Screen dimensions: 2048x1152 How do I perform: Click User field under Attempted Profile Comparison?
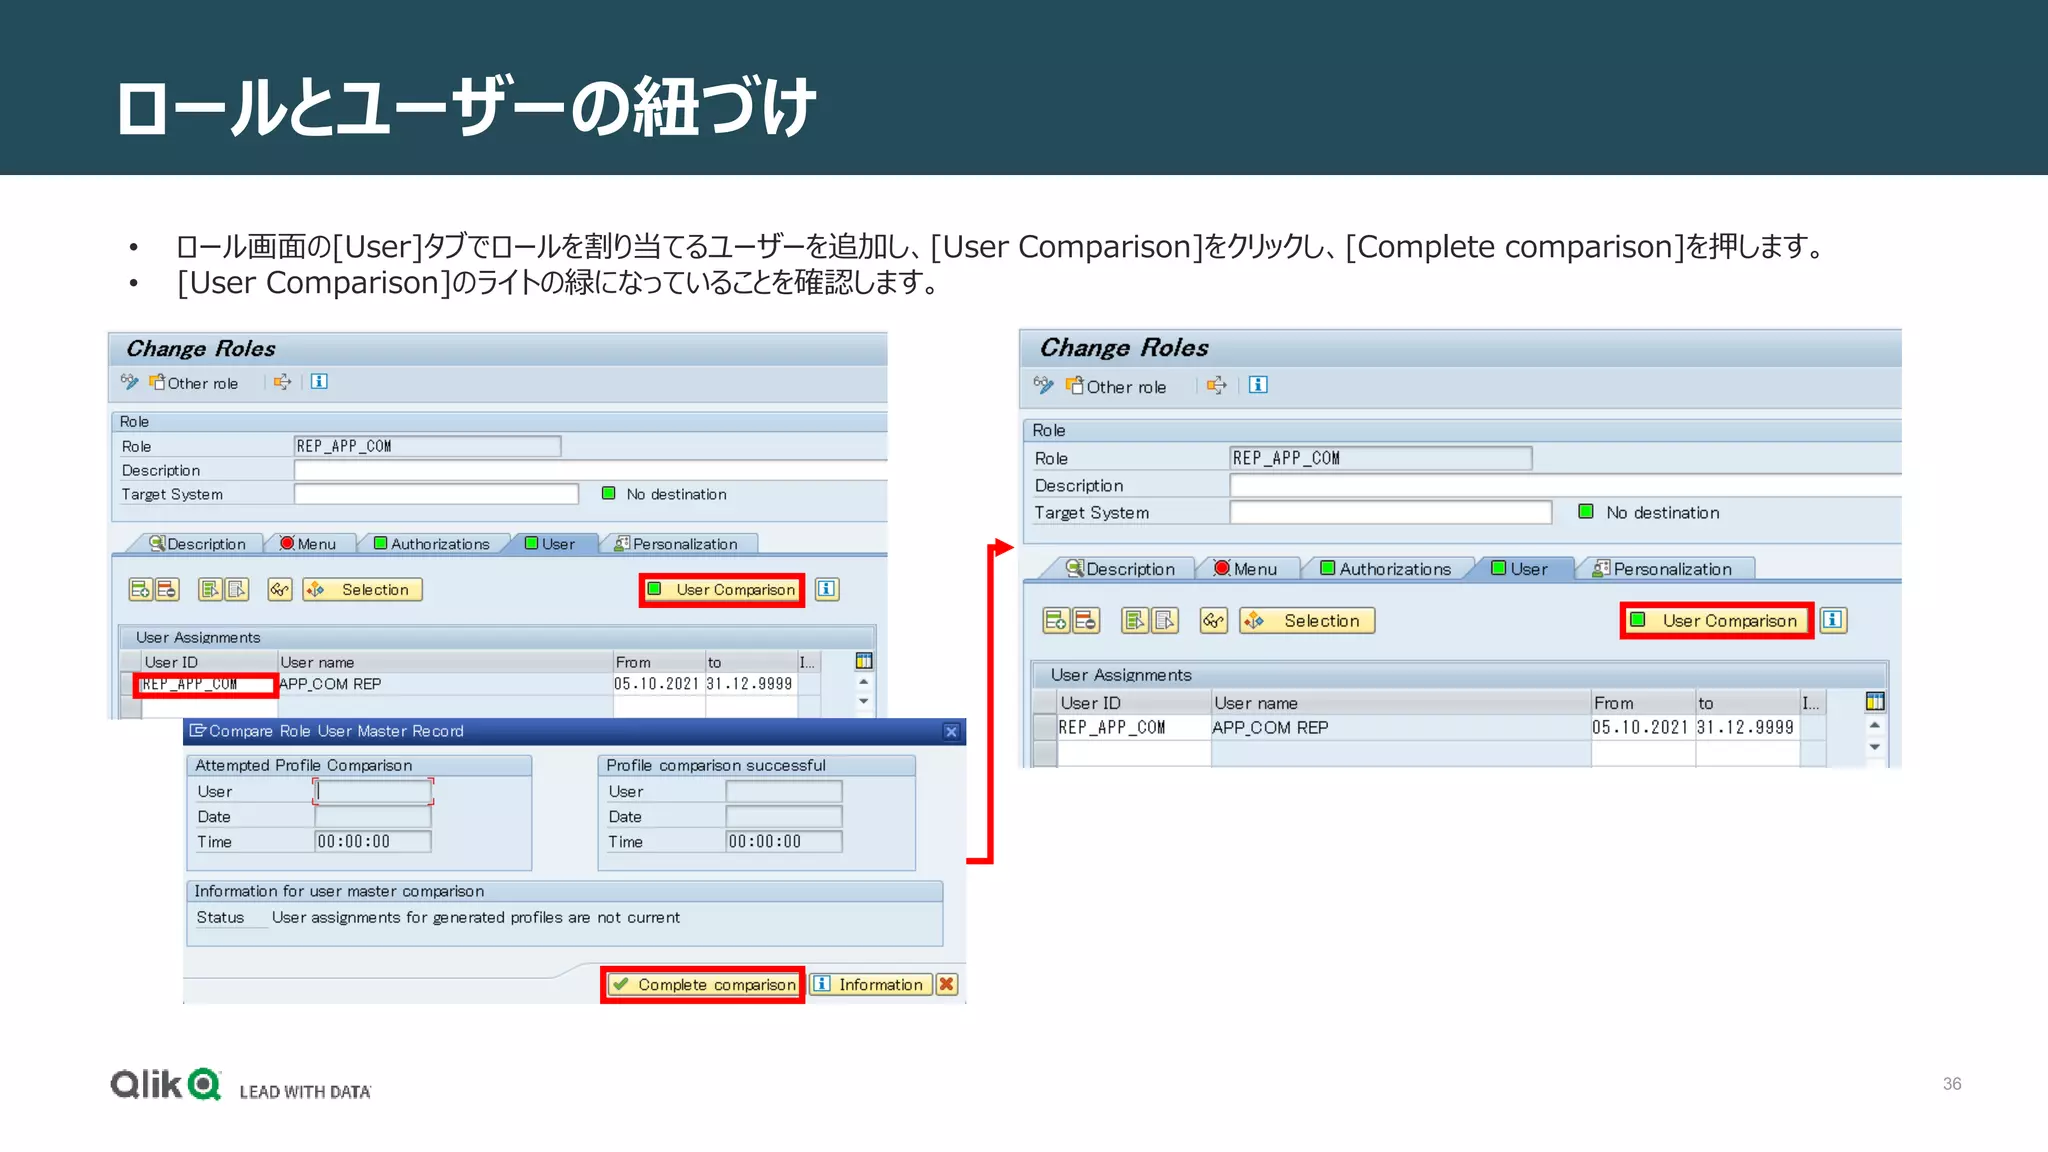pos(373,792)
